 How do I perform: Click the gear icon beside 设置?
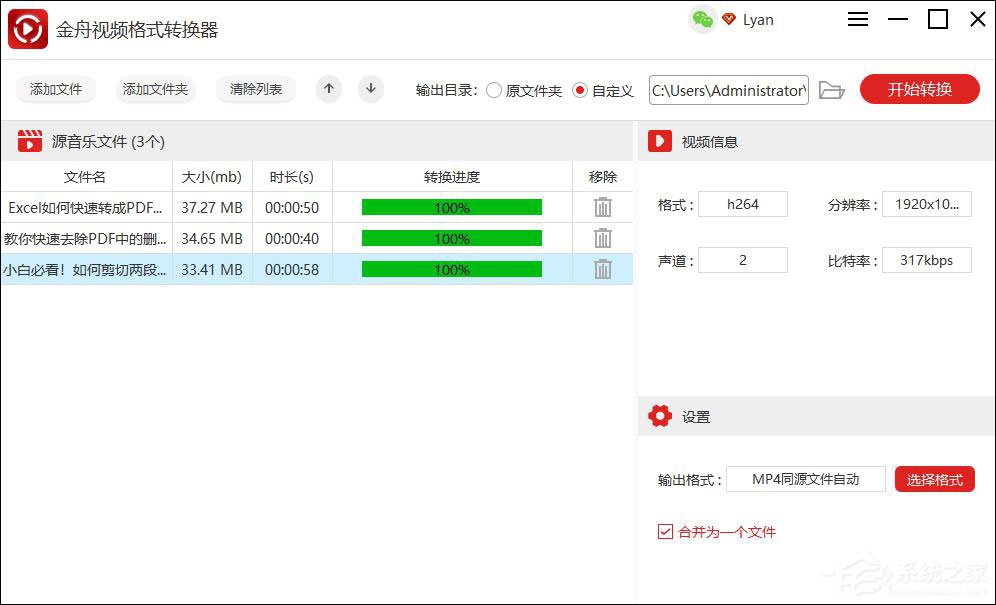click(660, 416)
